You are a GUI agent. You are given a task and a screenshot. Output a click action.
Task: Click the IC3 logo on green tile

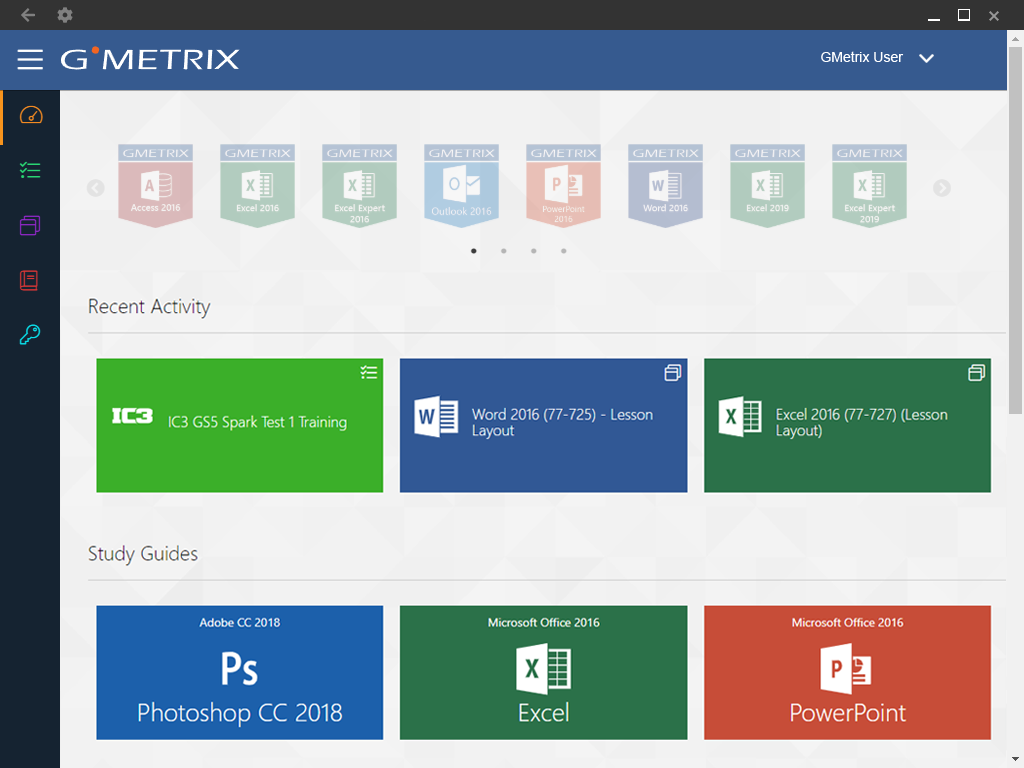coord(132,416)
